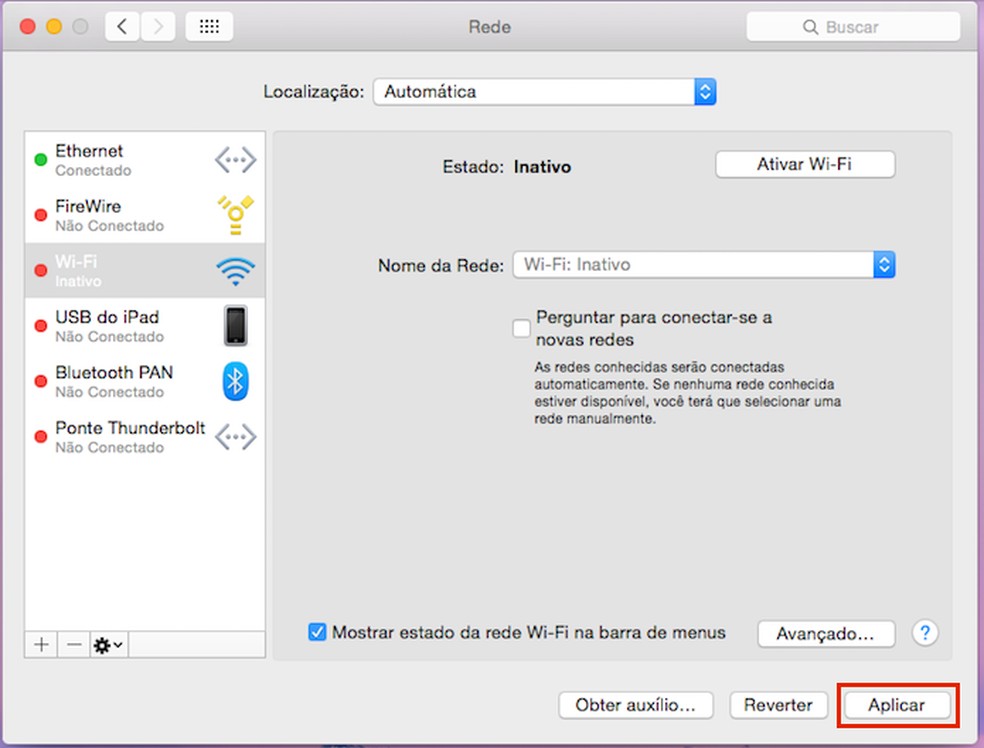Add a network service with plus button
Viewport: 984px width, 748px height.
click(41, 644)
